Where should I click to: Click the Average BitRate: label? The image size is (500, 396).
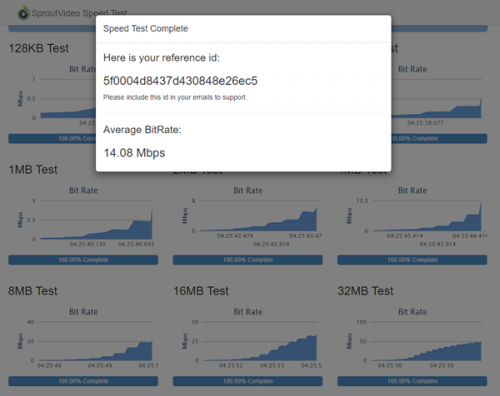click(142, 130)
